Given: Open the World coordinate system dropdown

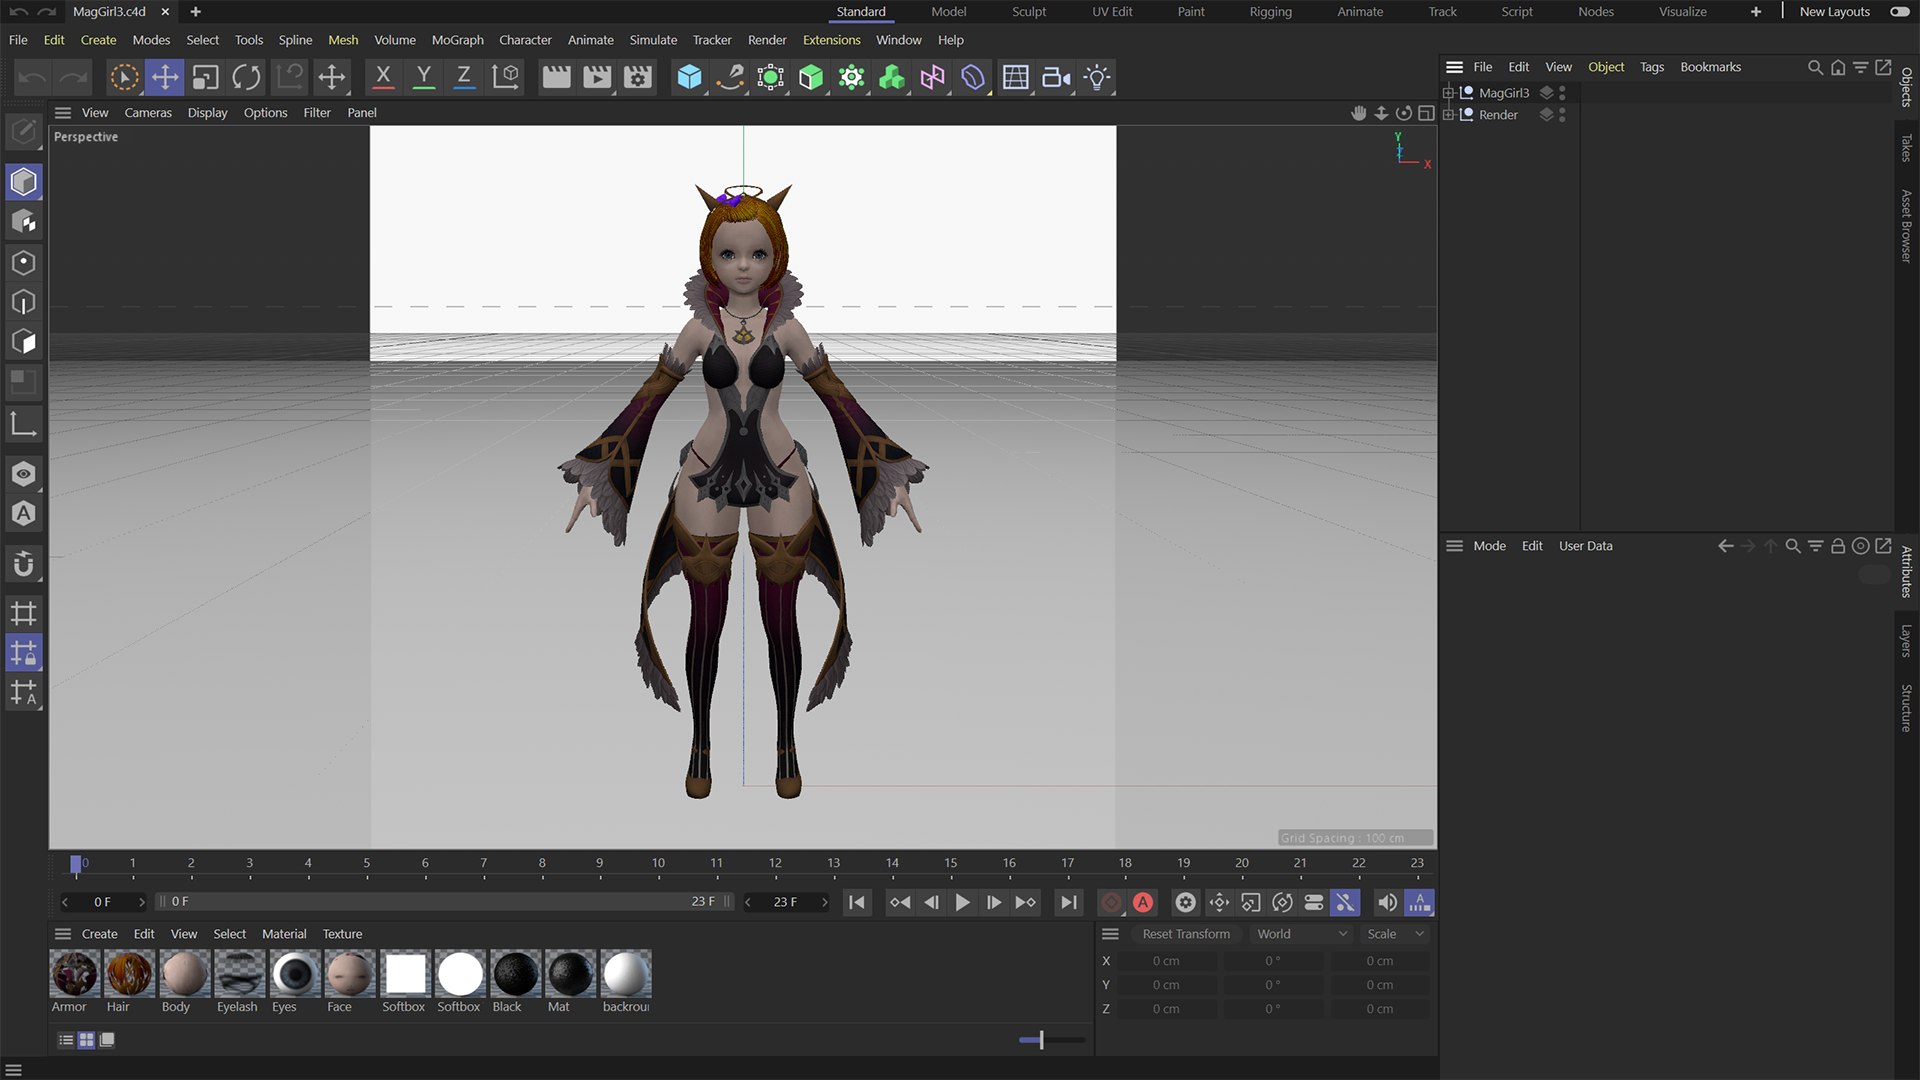Looking at the screenshot, I should [x=1303, y=934].
